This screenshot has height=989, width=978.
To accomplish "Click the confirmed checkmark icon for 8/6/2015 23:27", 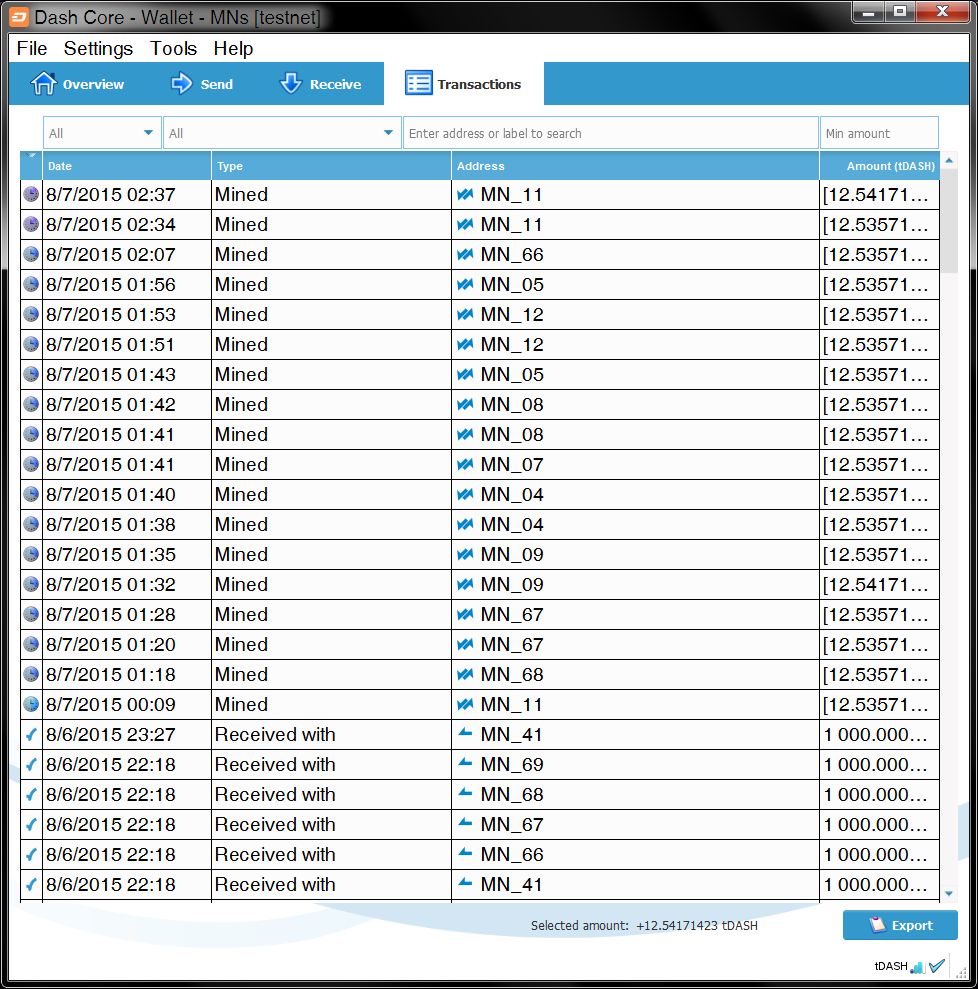I will (31, 734).
